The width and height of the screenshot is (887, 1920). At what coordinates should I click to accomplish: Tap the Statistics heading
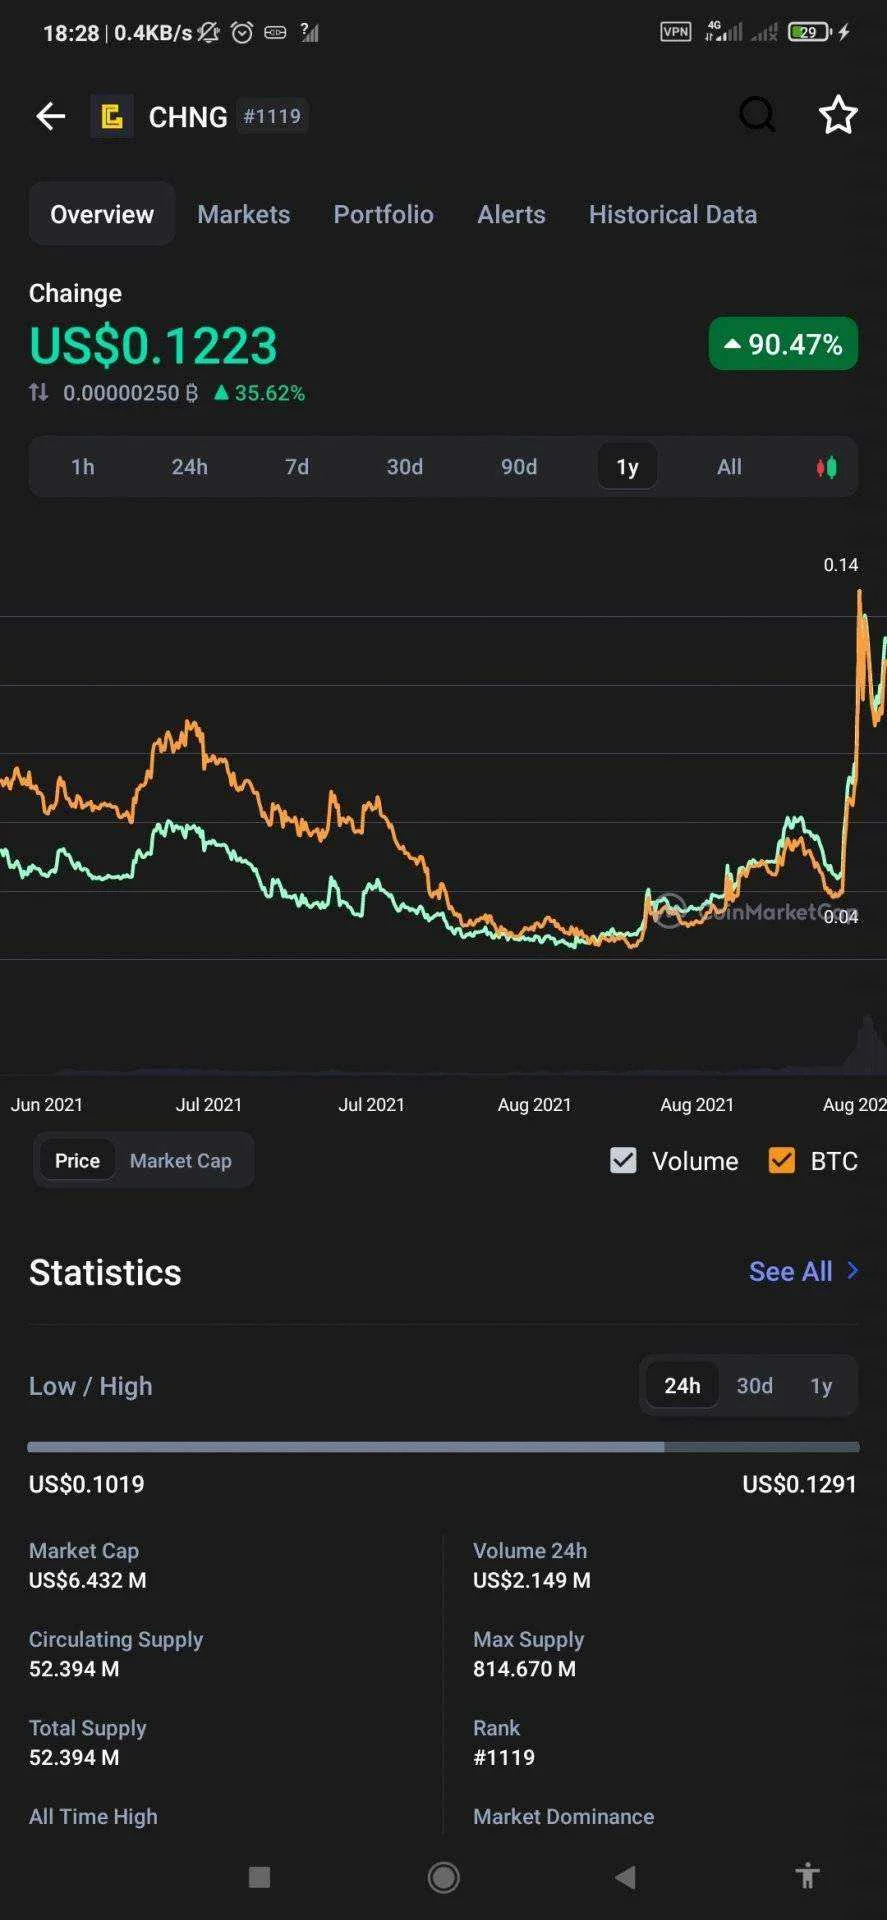[x=105, y=1272]
